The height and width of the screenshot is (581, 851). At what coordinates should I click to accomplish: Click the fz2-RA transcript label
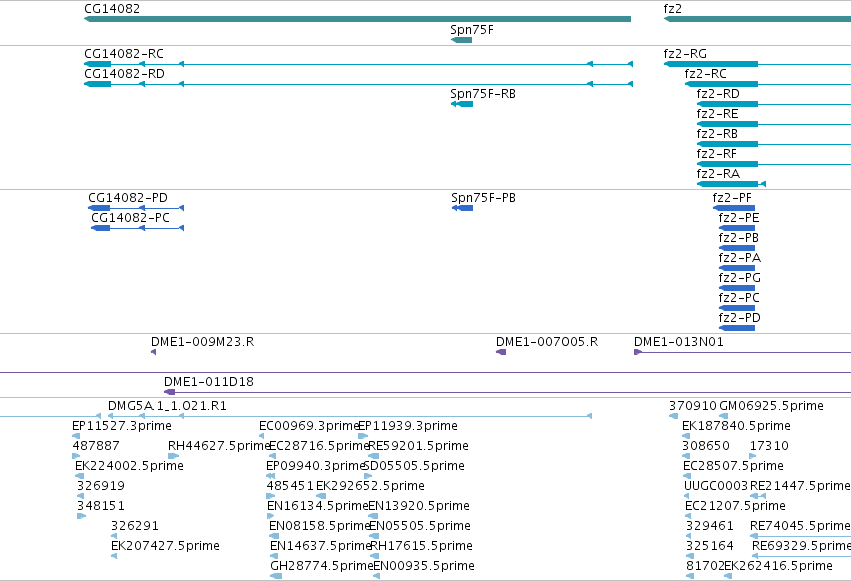pyautogui.click(x=718, y=174)
